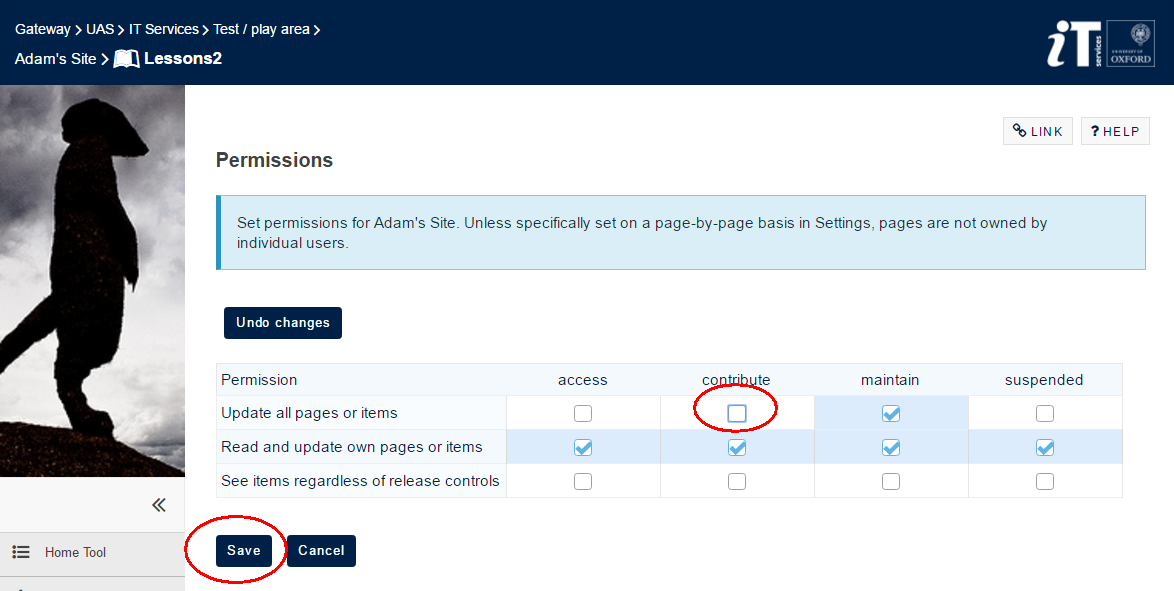Click the Lessons2 book icon
This screenshot has height=591, width=1174.
point(126,59)
